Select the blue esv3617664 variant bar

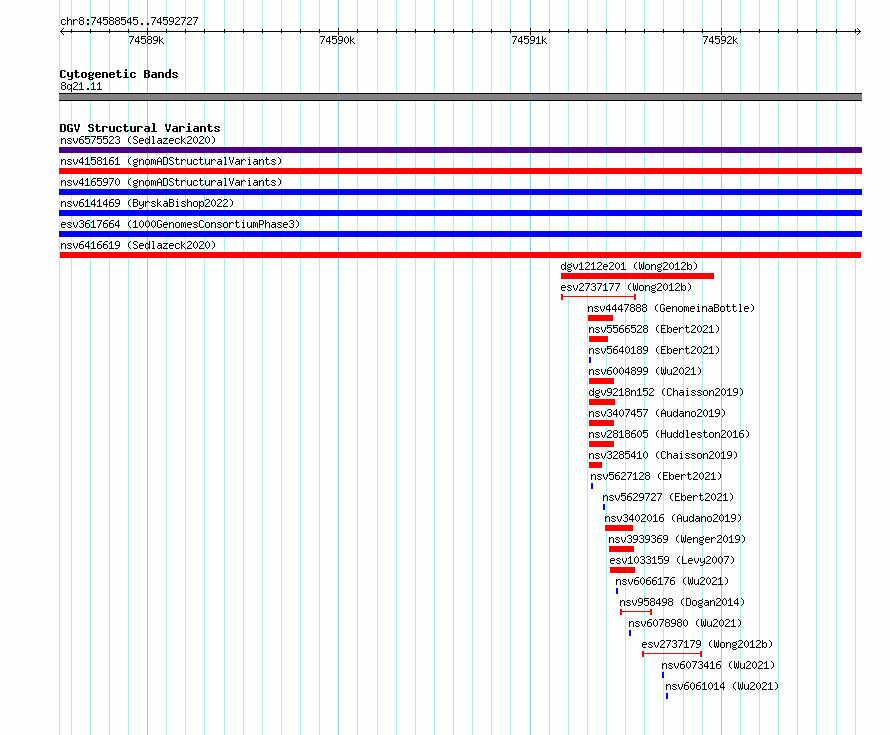click(x=460, y=234)
